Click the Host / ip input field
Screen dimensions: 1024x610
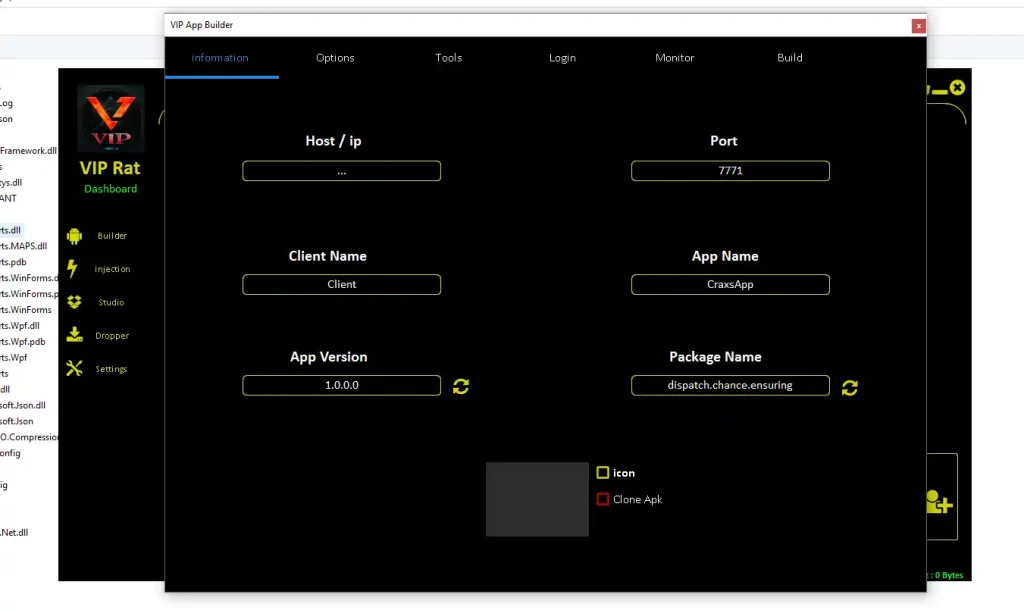[x=341, y=171]
